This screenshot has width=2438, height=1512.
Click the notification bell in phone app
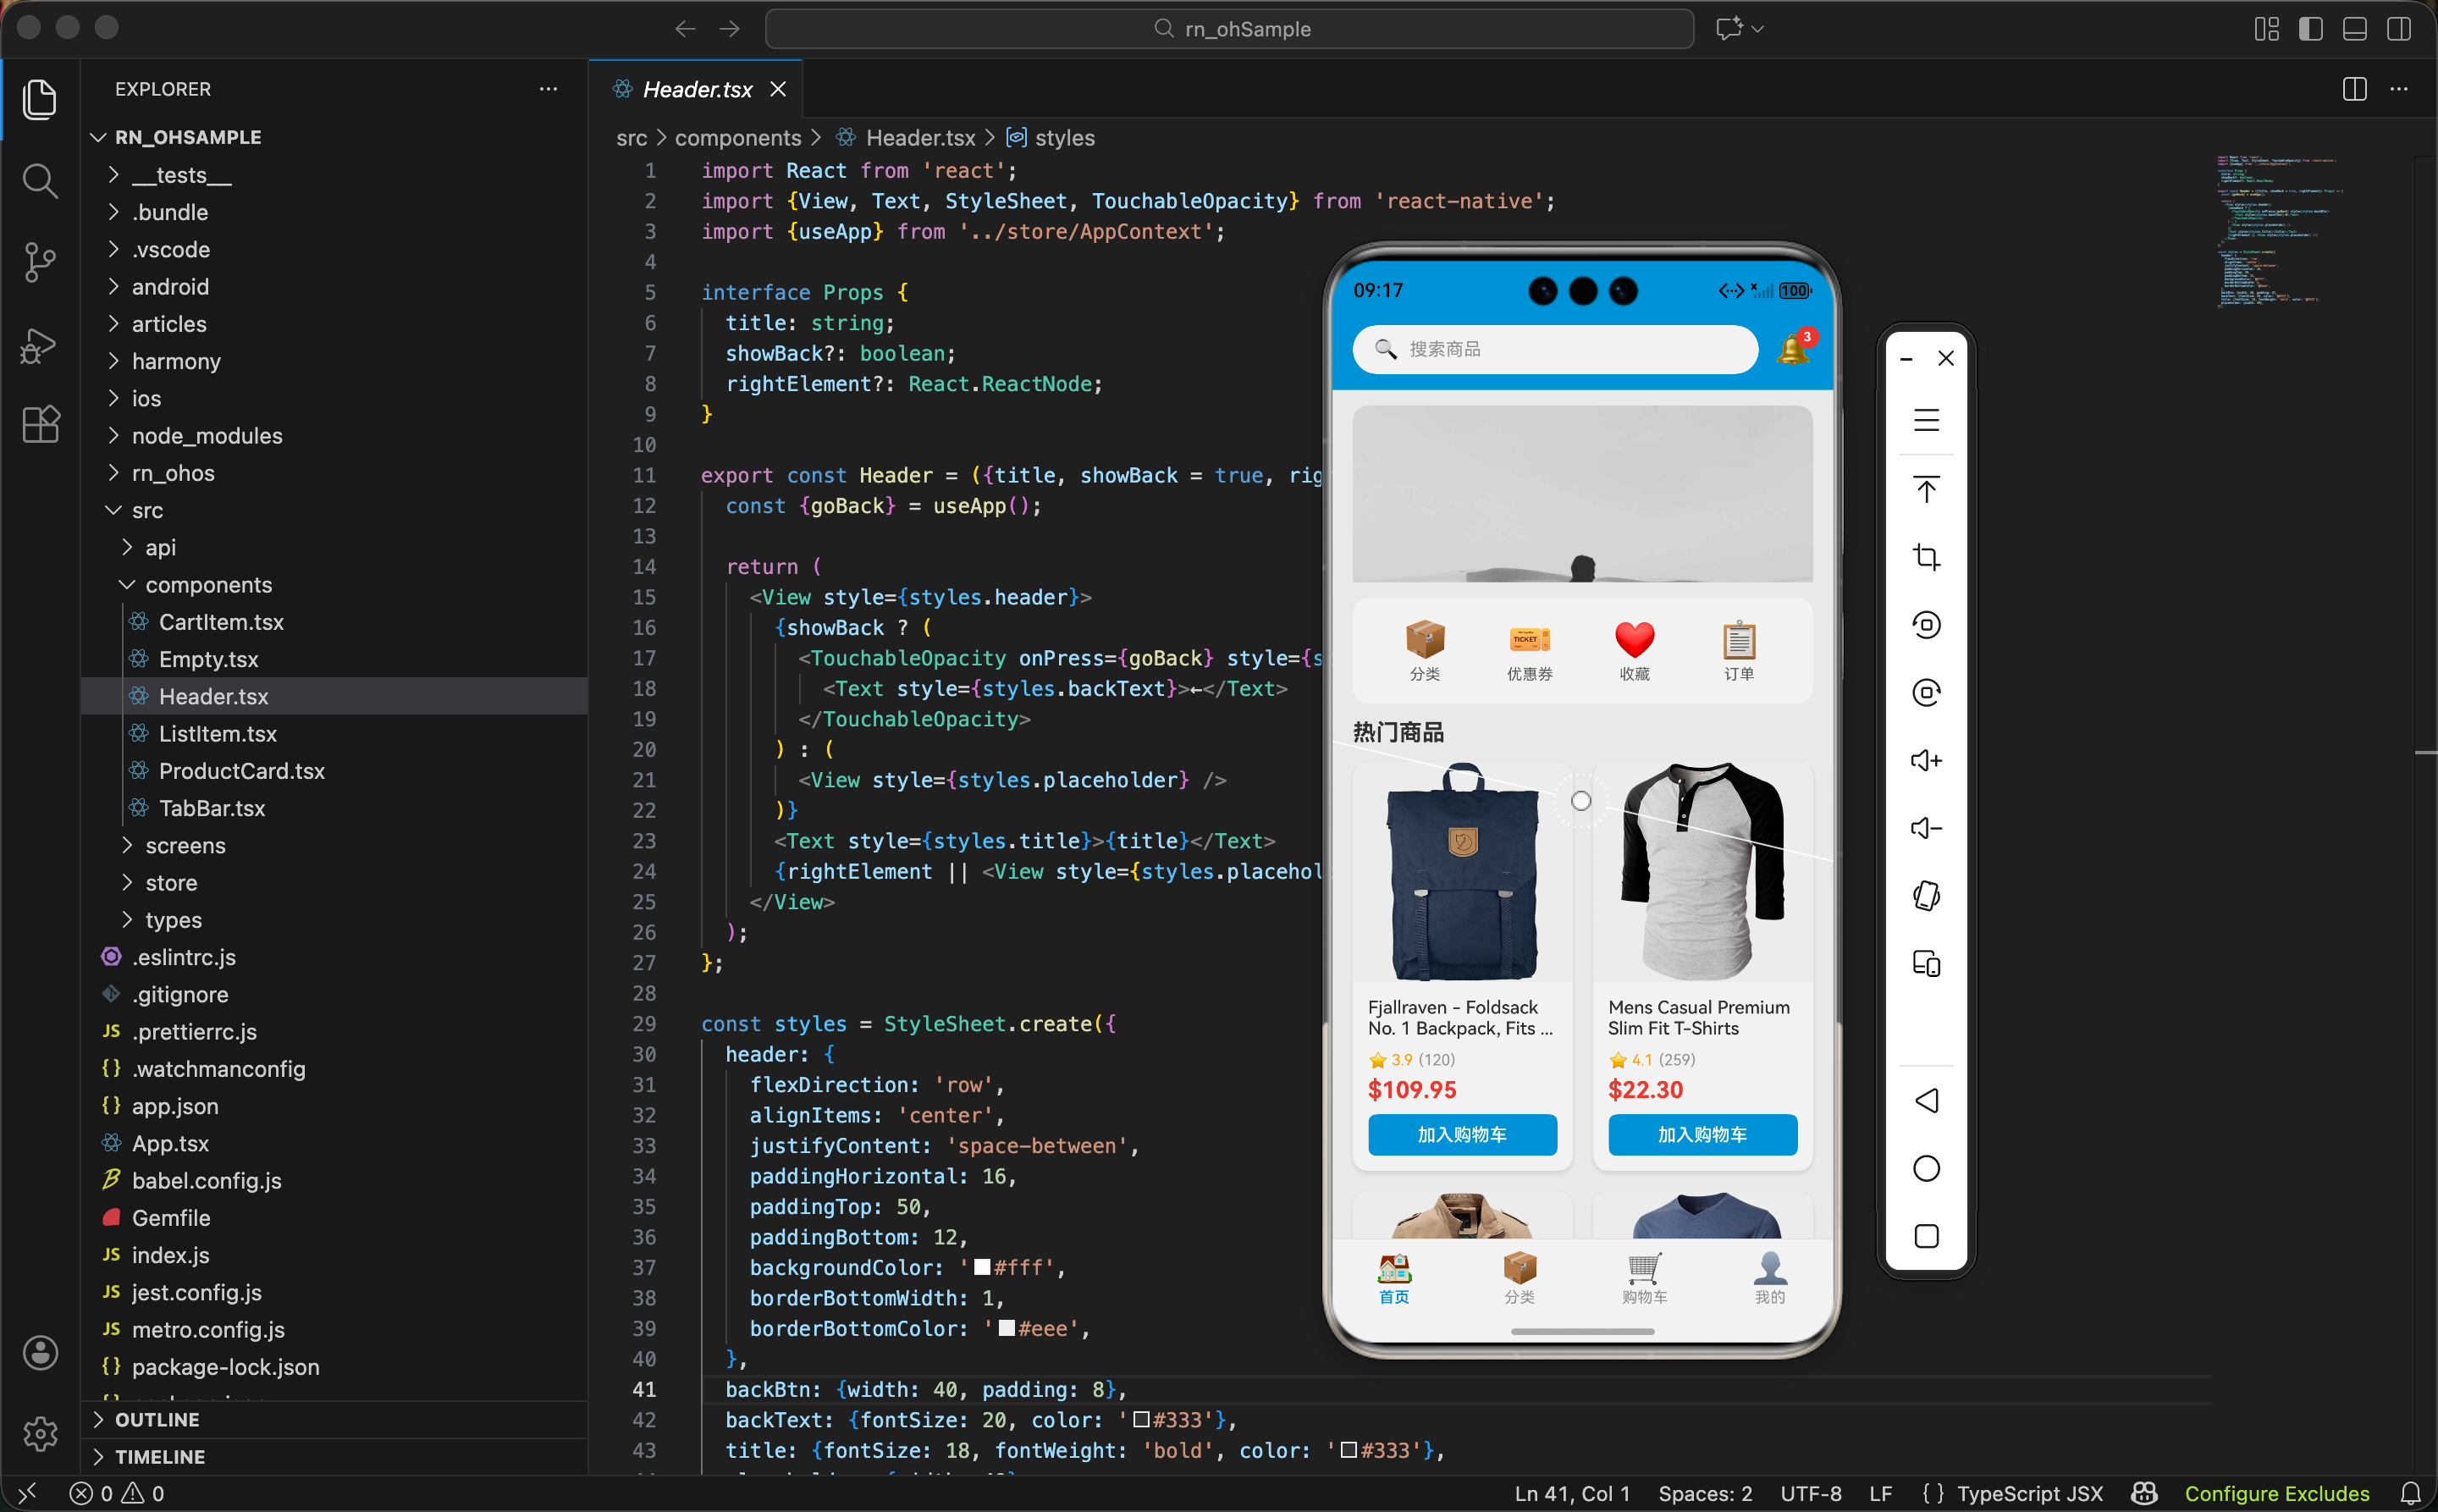tap(1792, 349)
